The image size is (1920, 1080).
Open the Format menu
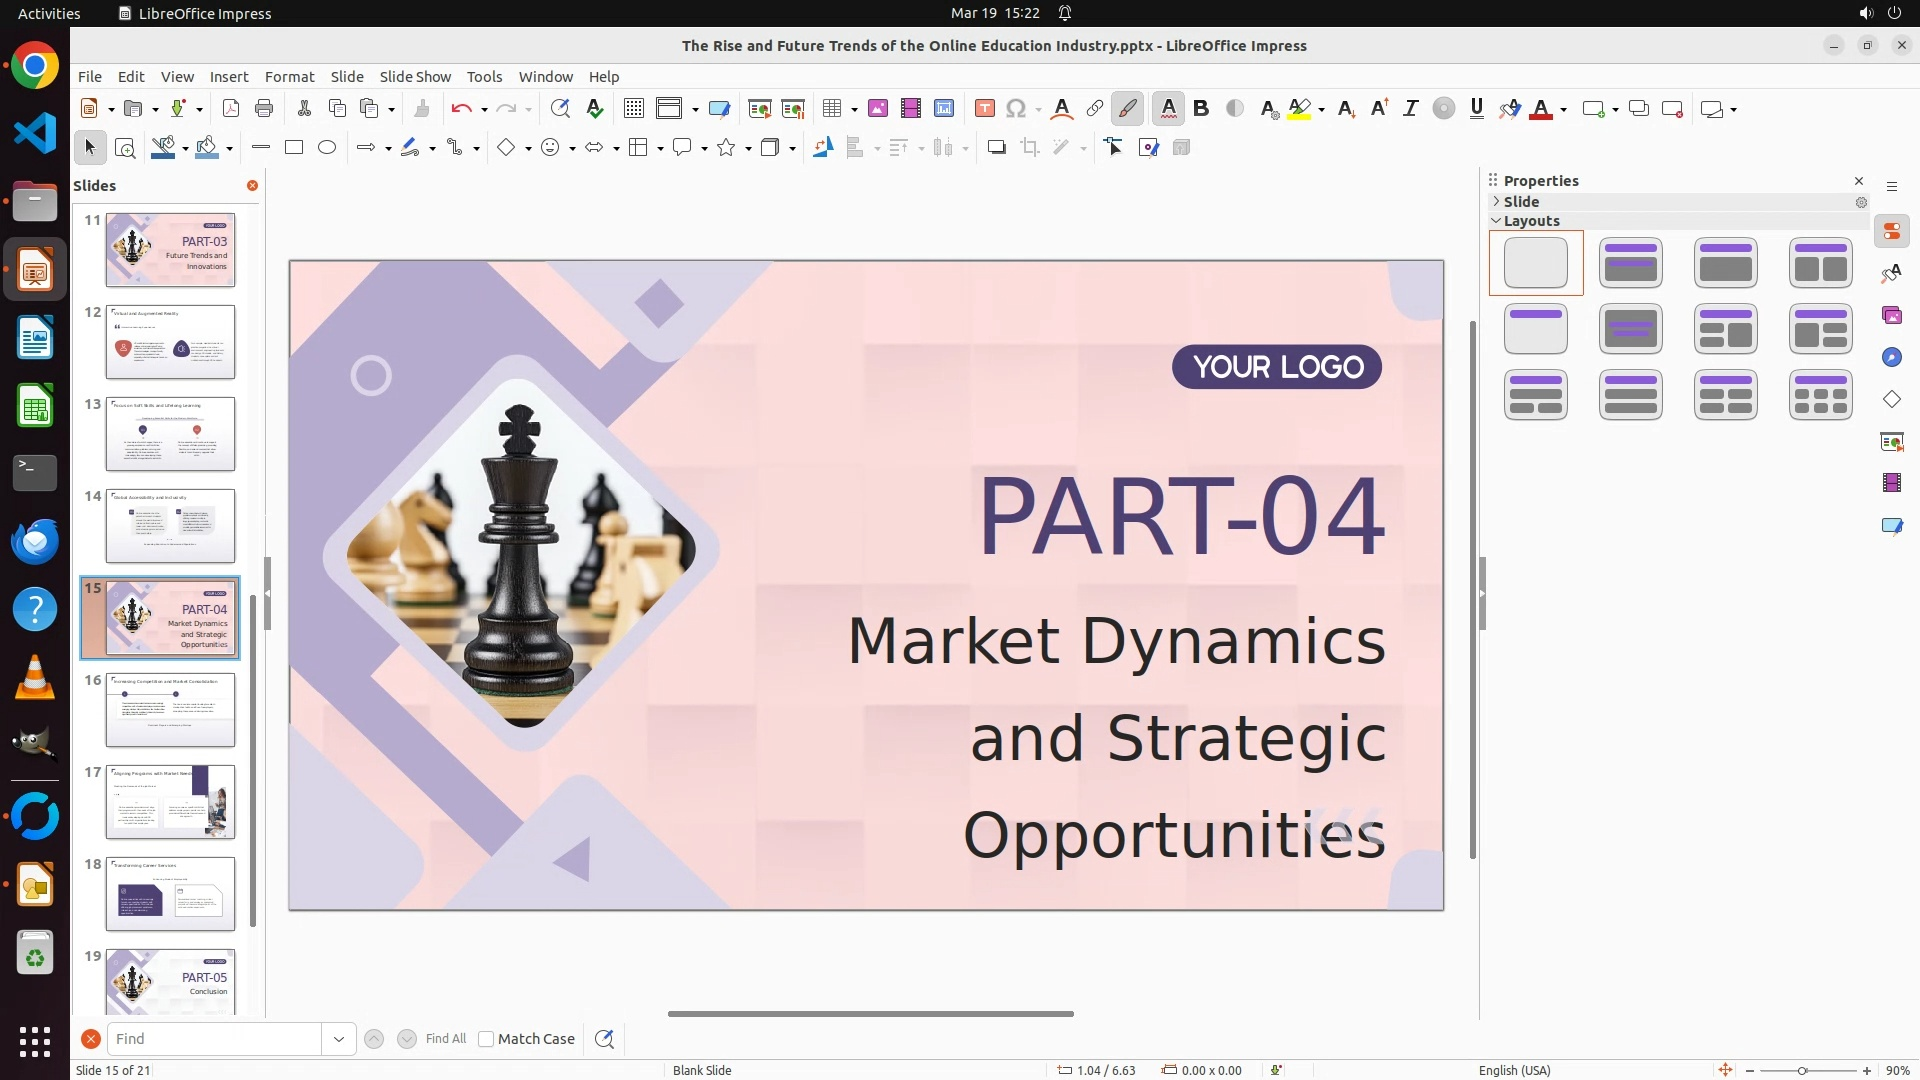289,77
